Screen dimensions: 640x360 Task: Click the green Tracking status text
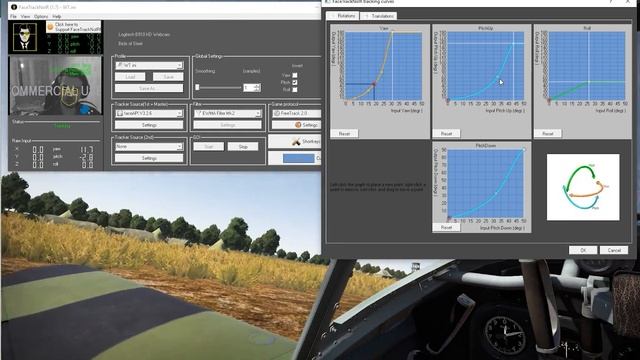(x=62, y=126)
